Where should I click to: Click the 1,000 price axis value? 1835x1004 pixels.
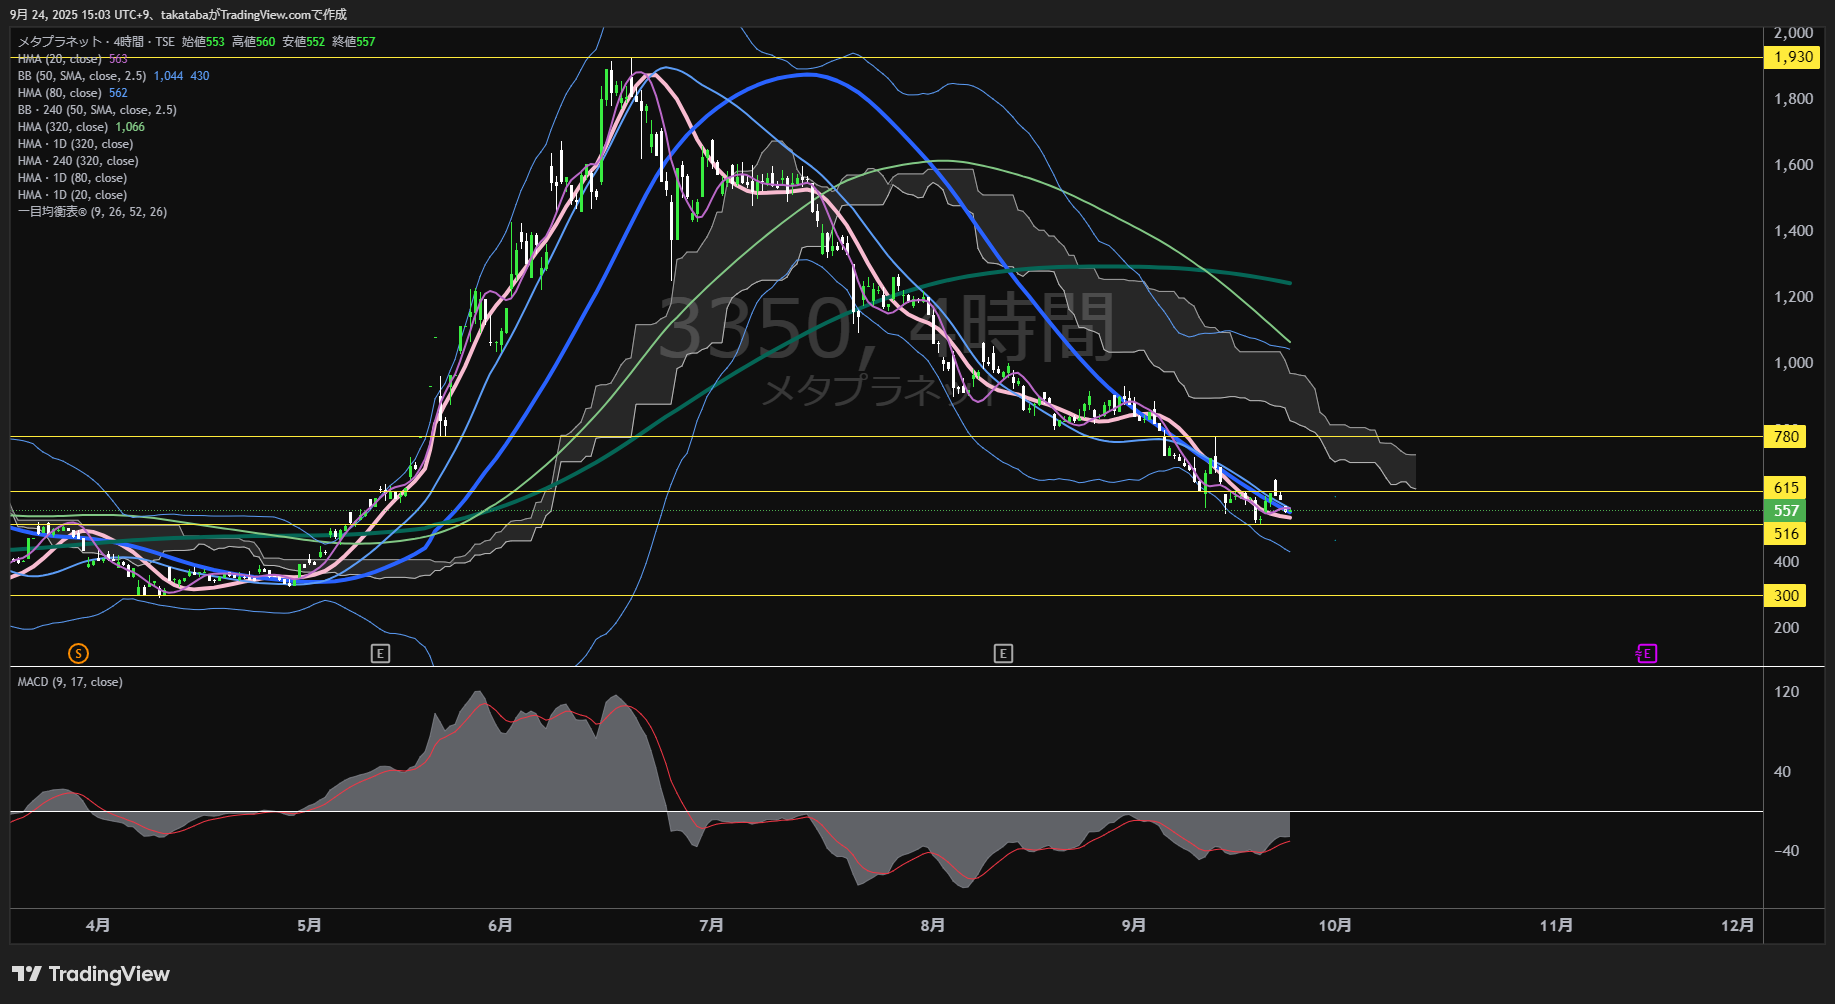coord(1793,362)
